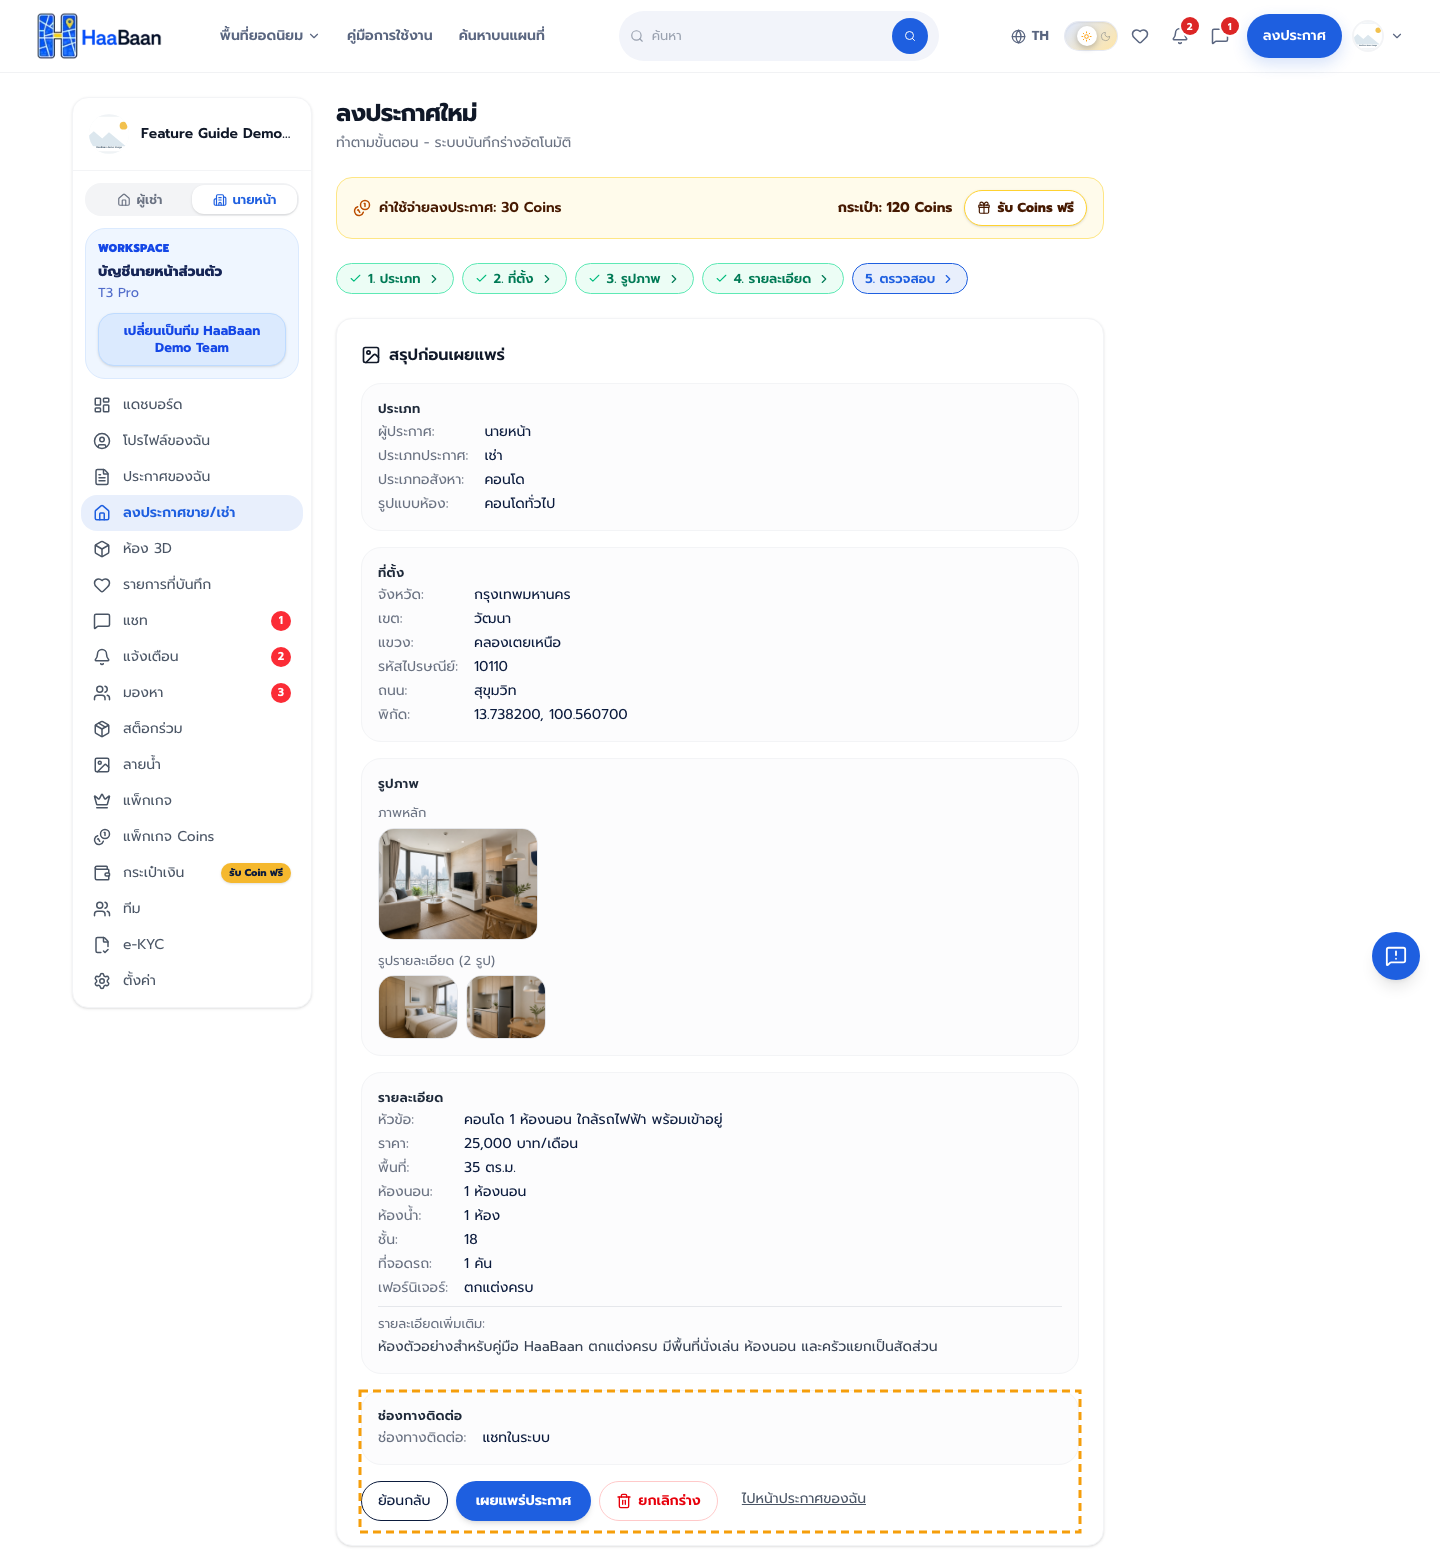Open มองหา in the sidebar

192,693
